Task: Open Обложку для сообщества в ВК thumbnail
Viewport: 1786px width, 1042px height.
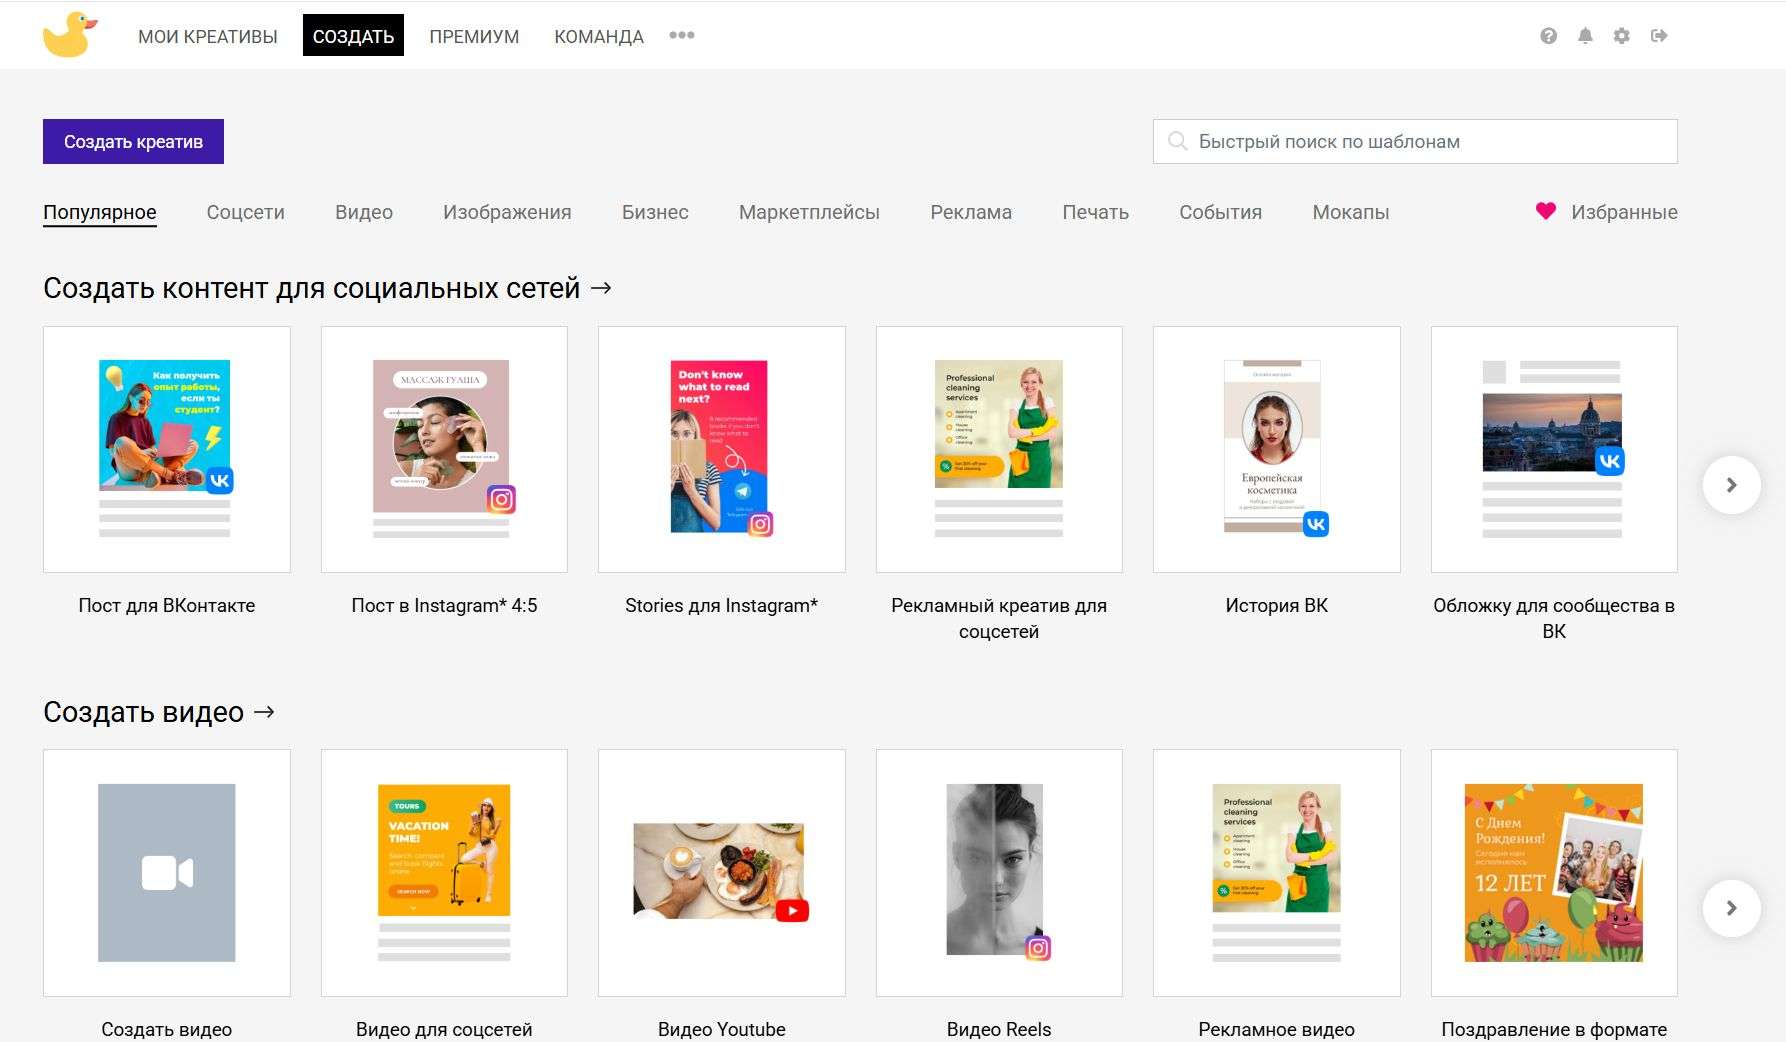Action: pyautogui.click(x=1554, y=449)
